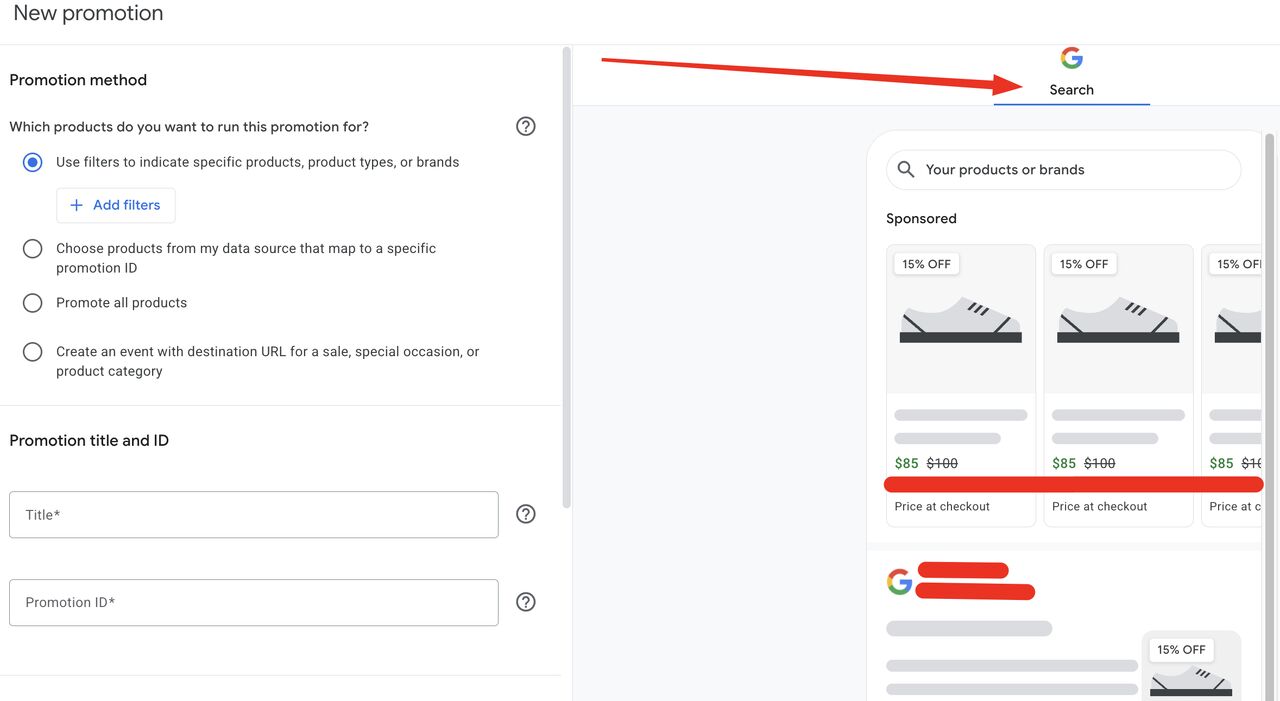Switch to the Search preview tab

[x=1071, y=90]
